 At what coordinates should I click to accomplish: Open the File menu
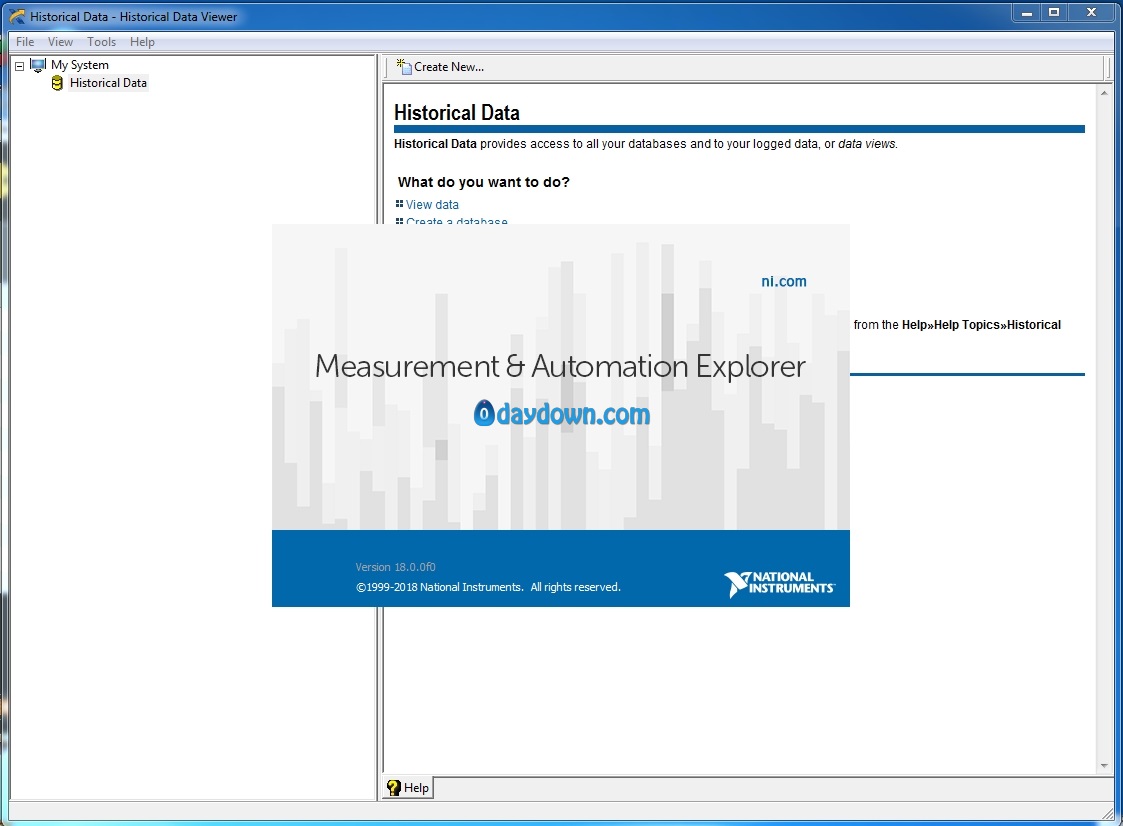(x=25, y=42)
